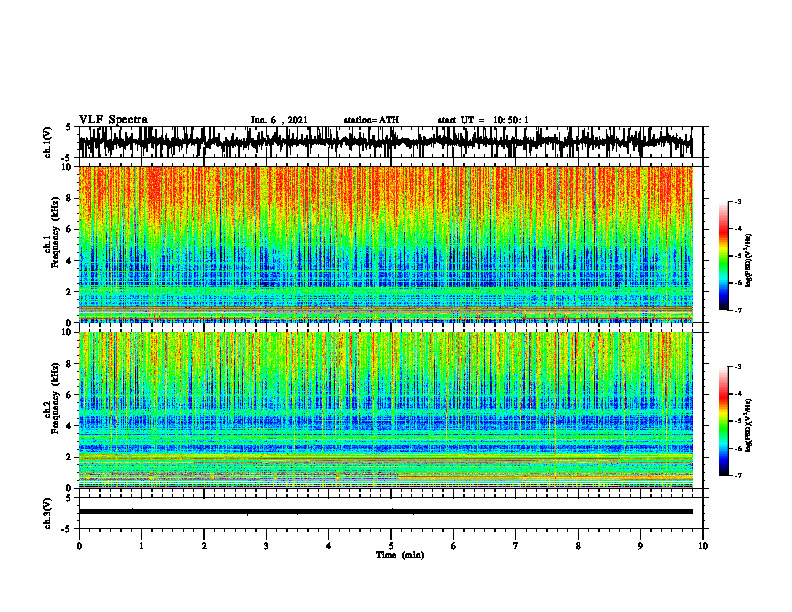Click the 'VLF Spectra' title text

113,120
